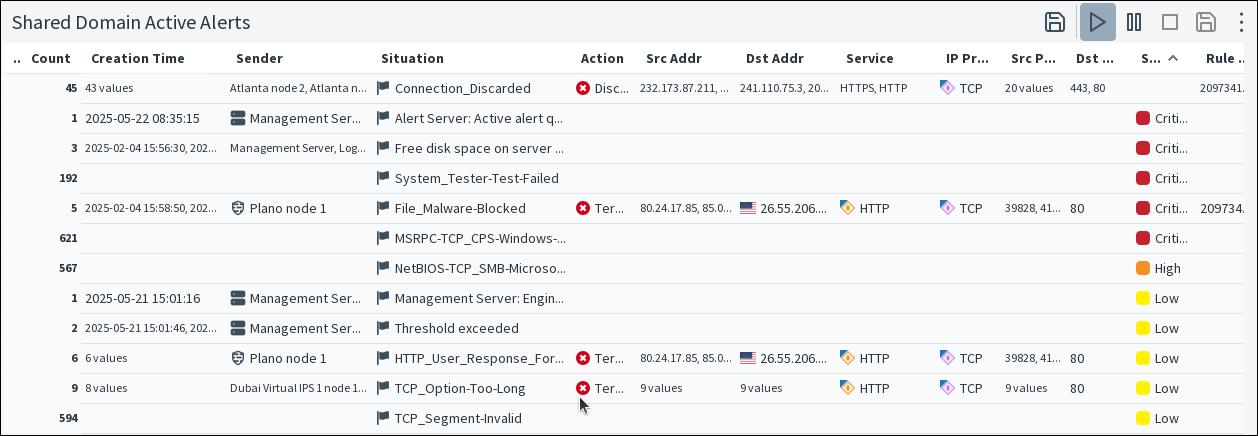
Task: Click the Creation Time column header
Action: [138, 58]
